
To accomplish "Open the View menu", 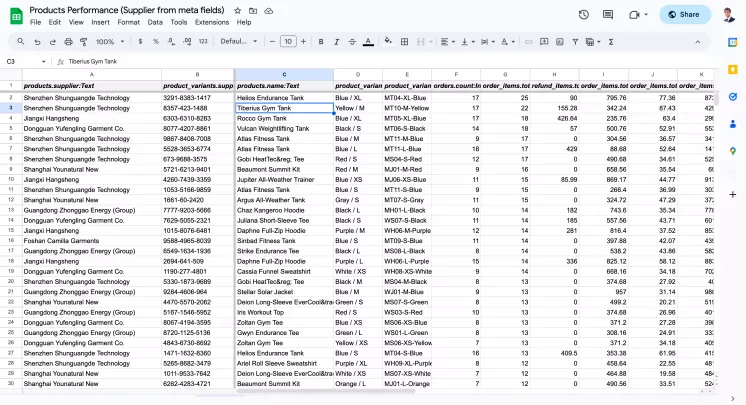I will coord(76,22).
